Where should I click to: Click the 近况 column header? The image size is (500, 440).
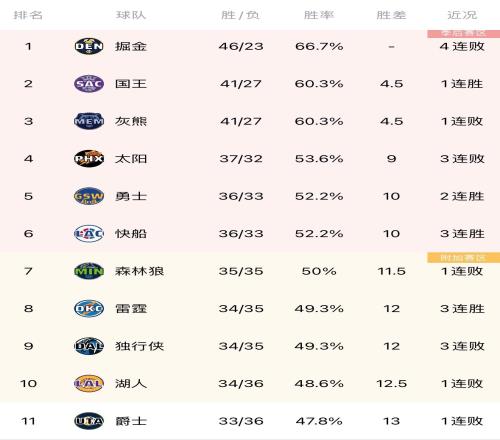tap(462, 15)
